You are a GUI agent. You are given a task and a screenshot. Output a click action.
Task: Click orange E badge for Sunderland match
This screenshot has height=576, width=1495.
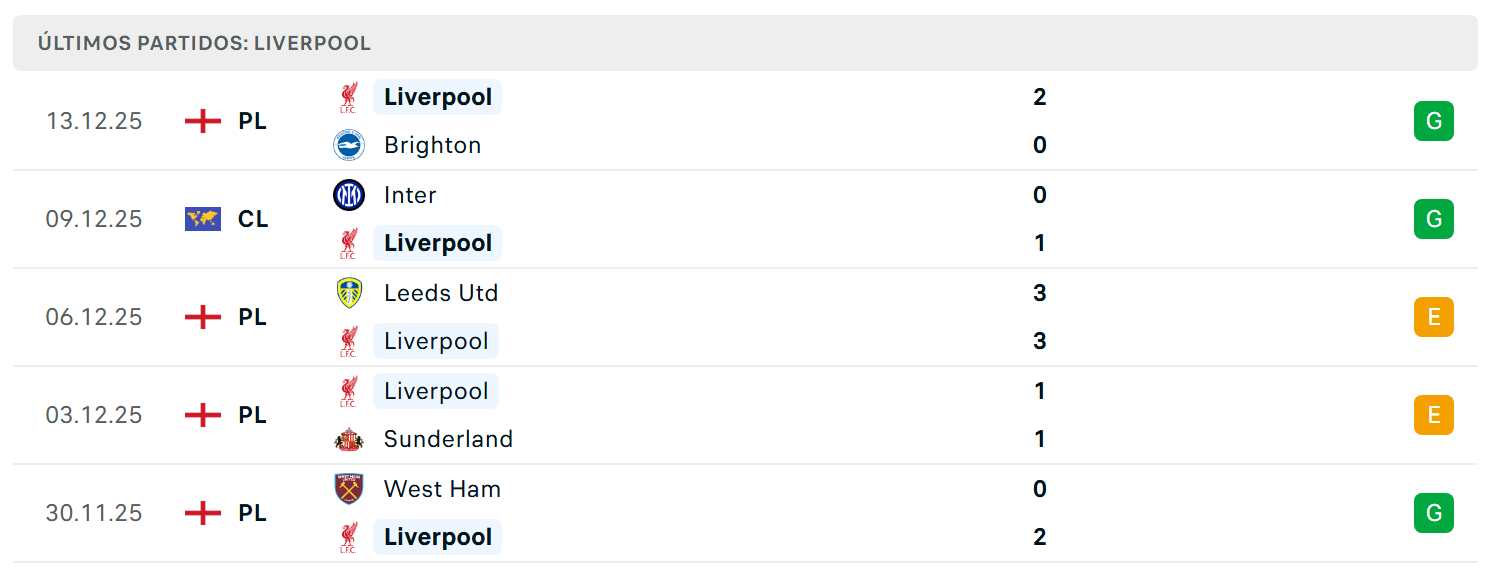[x=1433, y=415]
